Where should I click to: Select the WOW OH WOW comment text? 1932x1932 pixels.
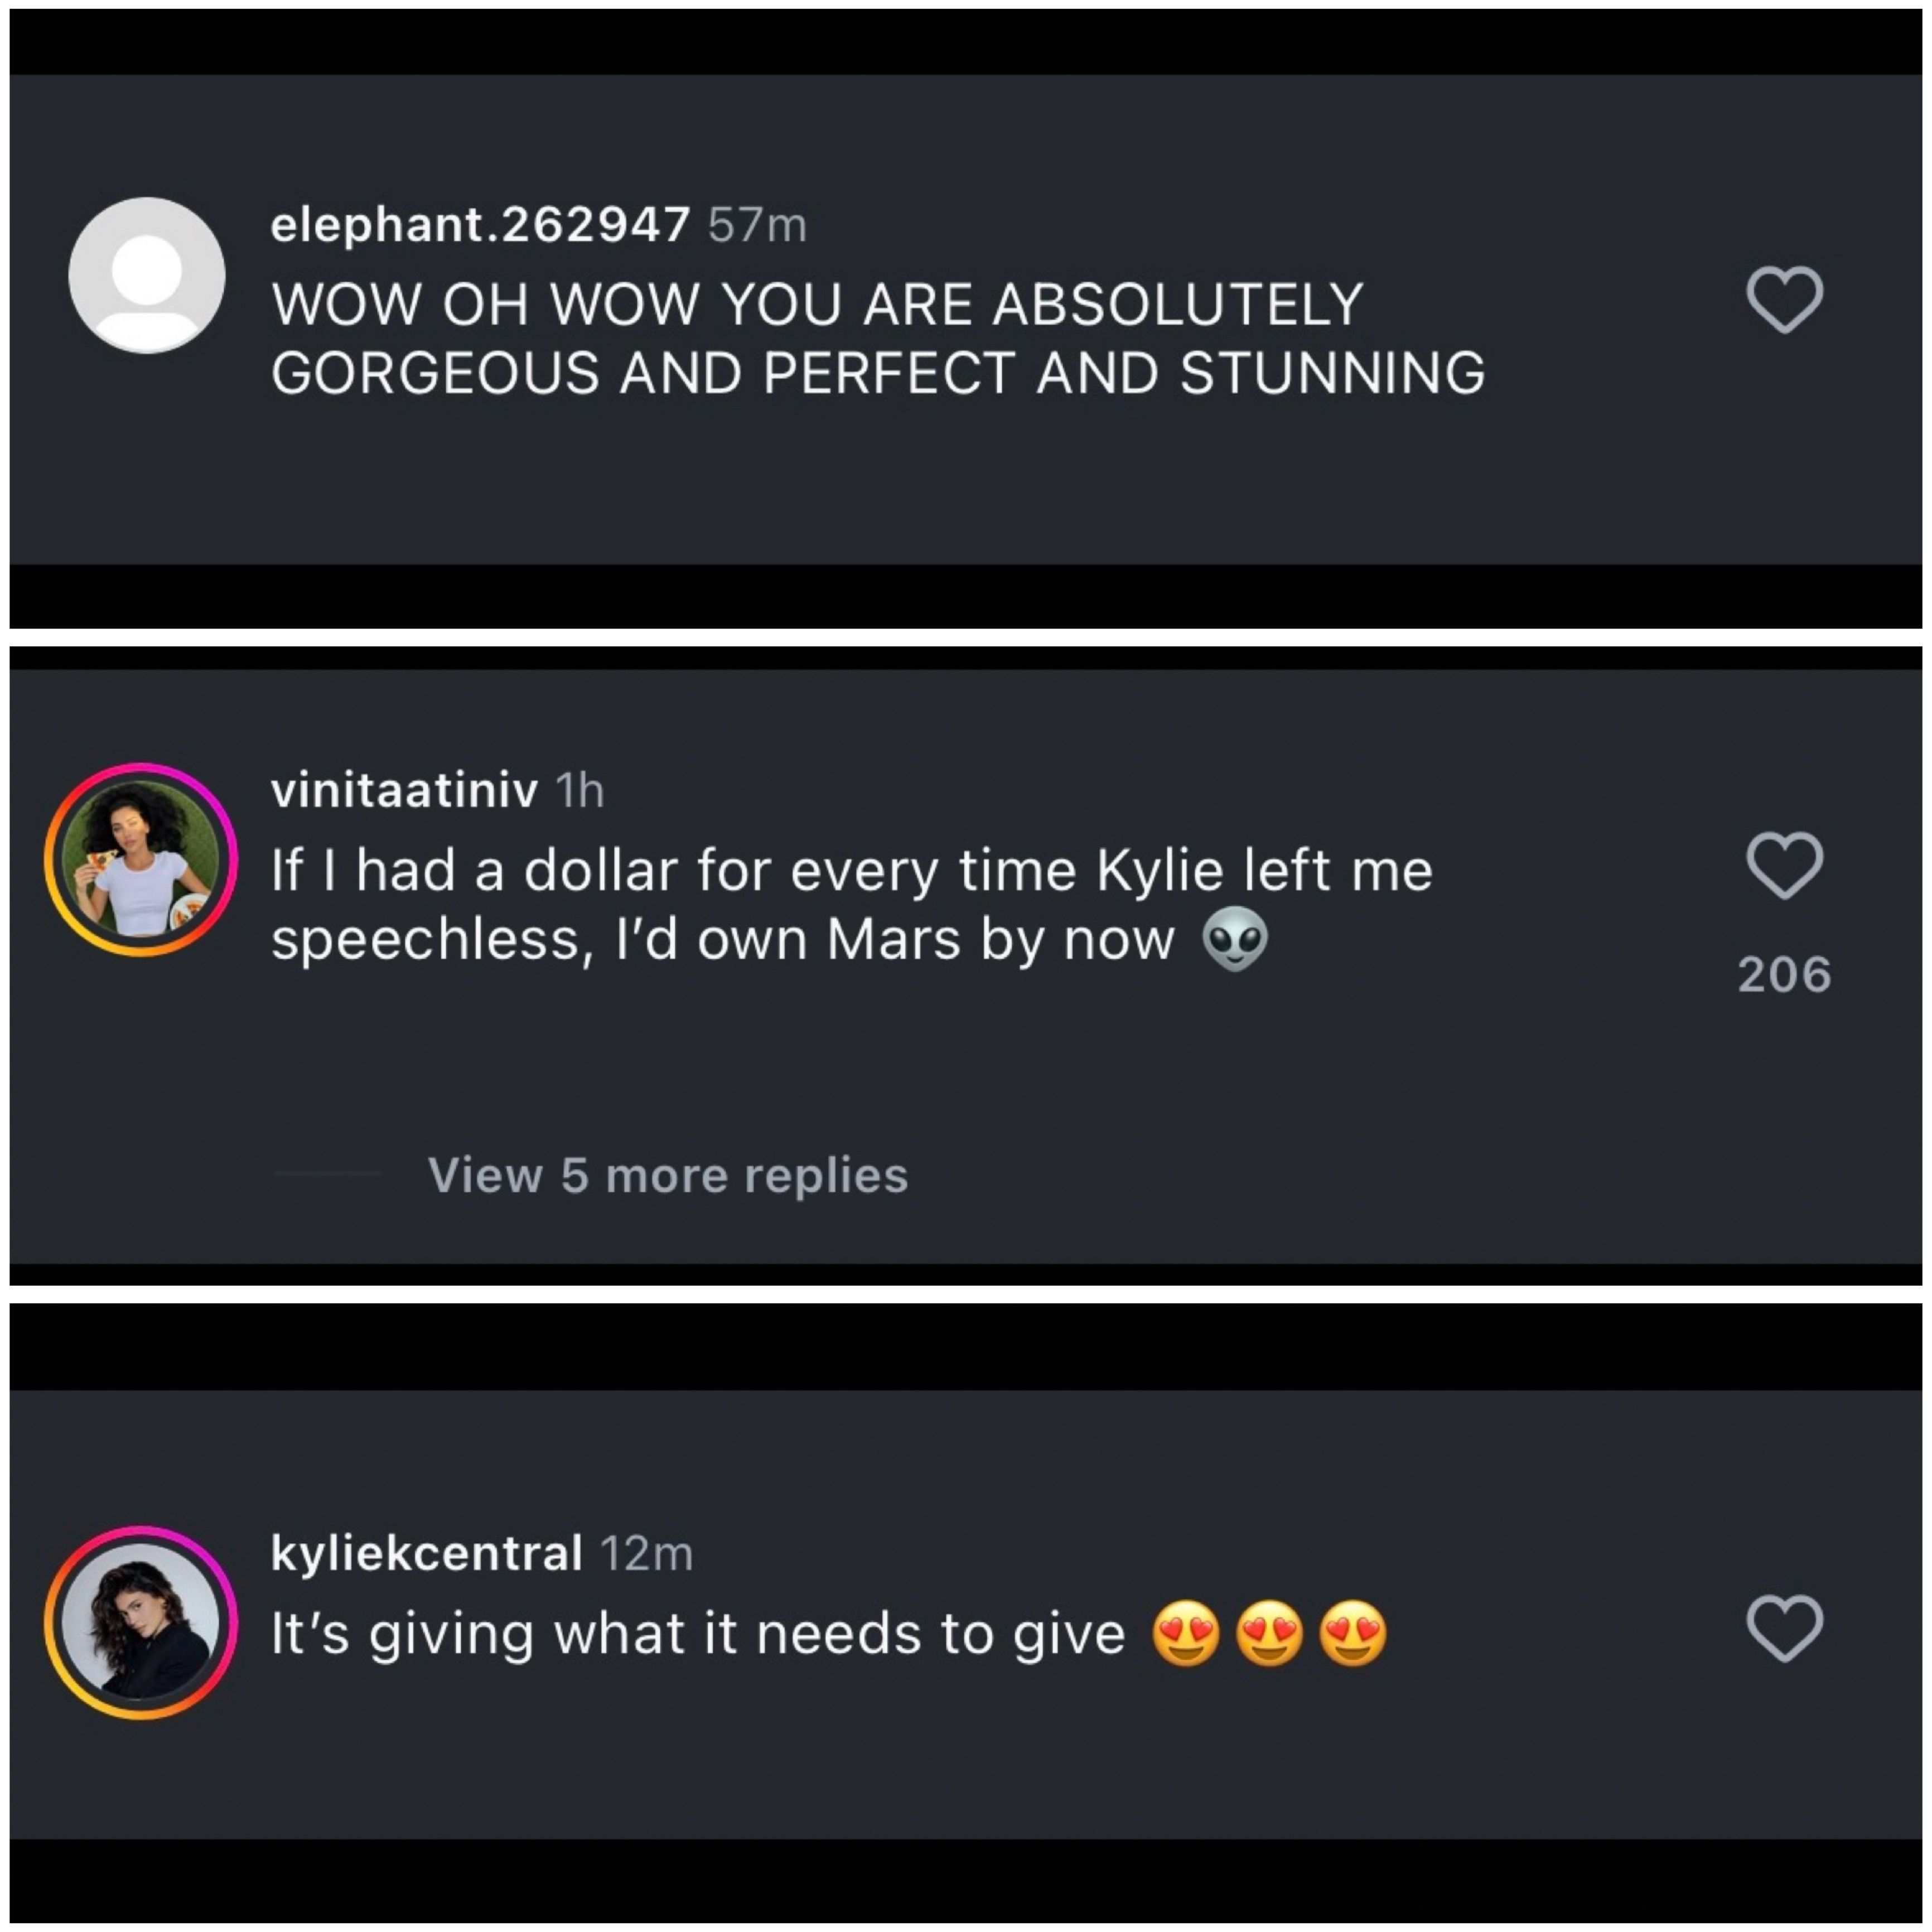pyautogui.click(x=876, y=338)
